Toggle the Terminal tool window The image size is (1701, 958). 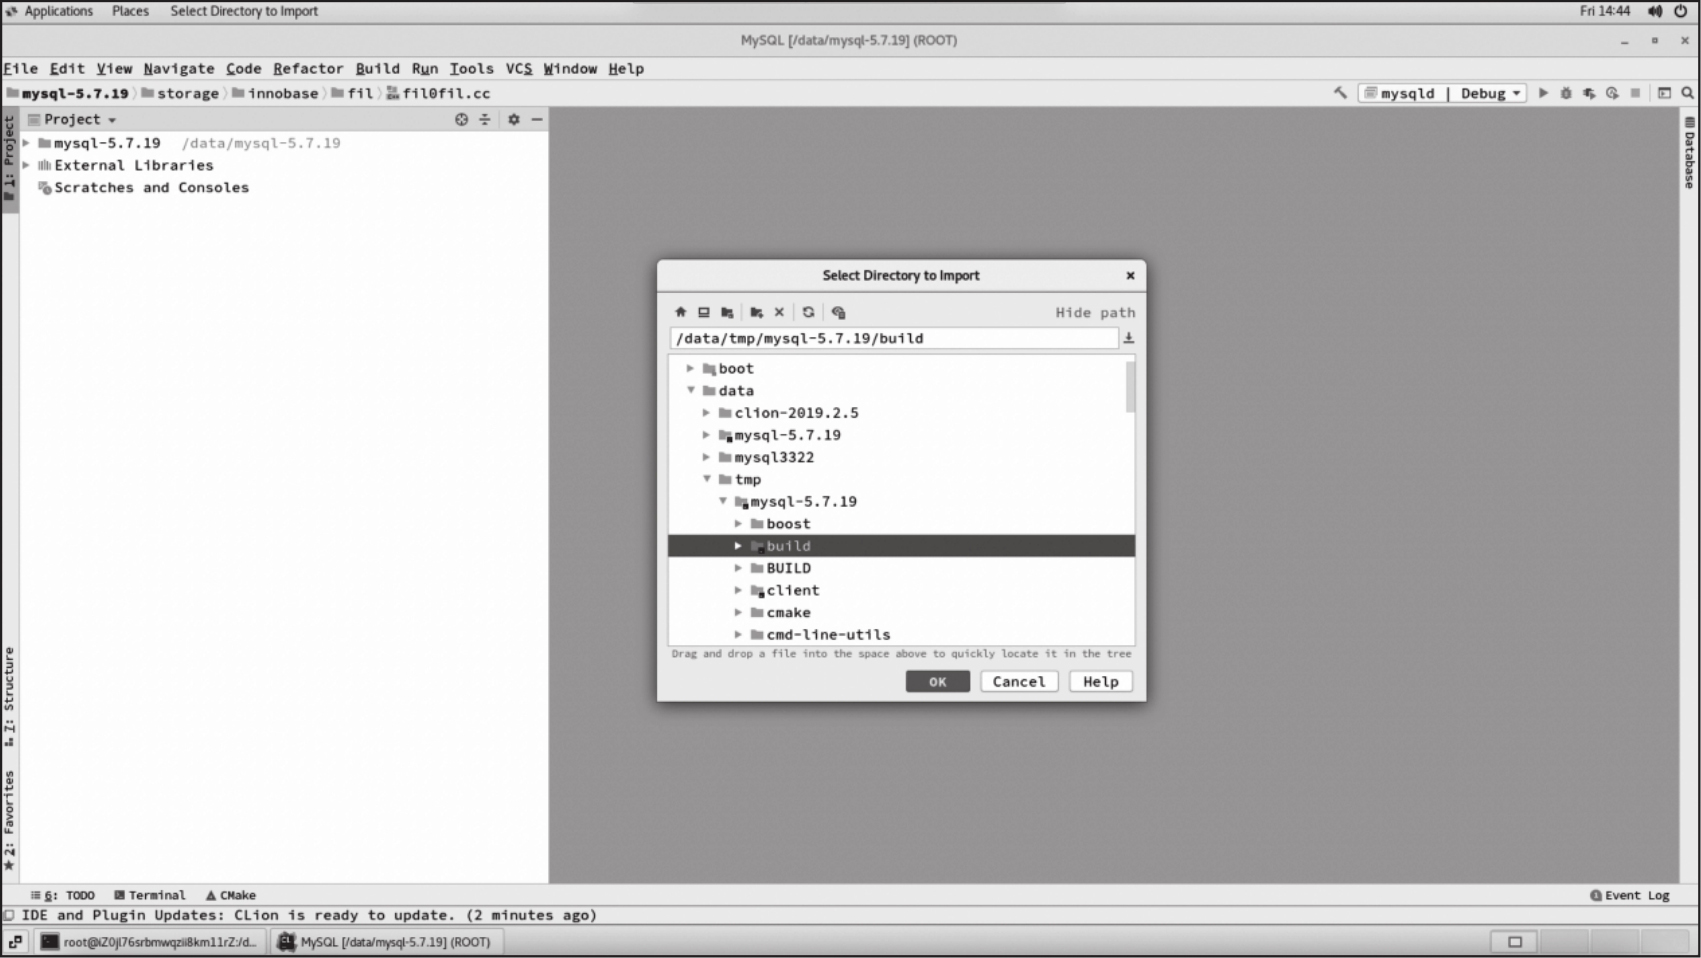point(150,895)
